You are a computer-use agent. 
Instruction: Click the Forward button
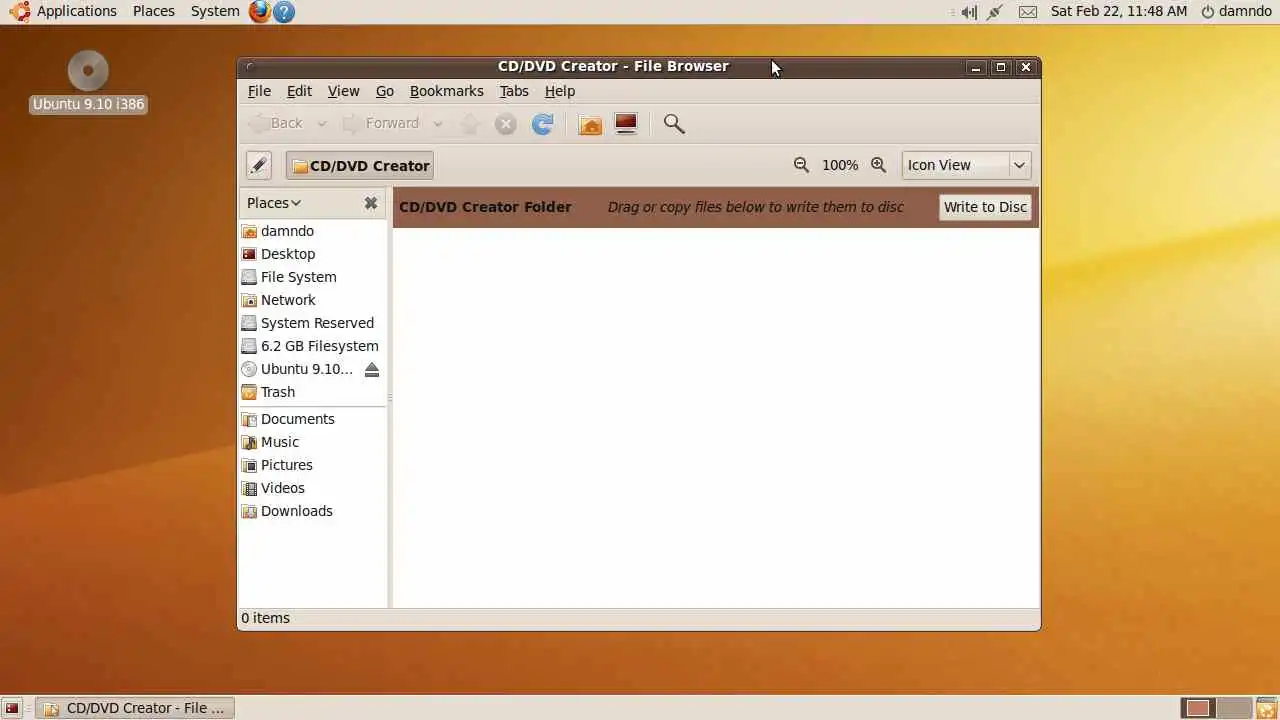pyautogui.click(x=381, y=124)
